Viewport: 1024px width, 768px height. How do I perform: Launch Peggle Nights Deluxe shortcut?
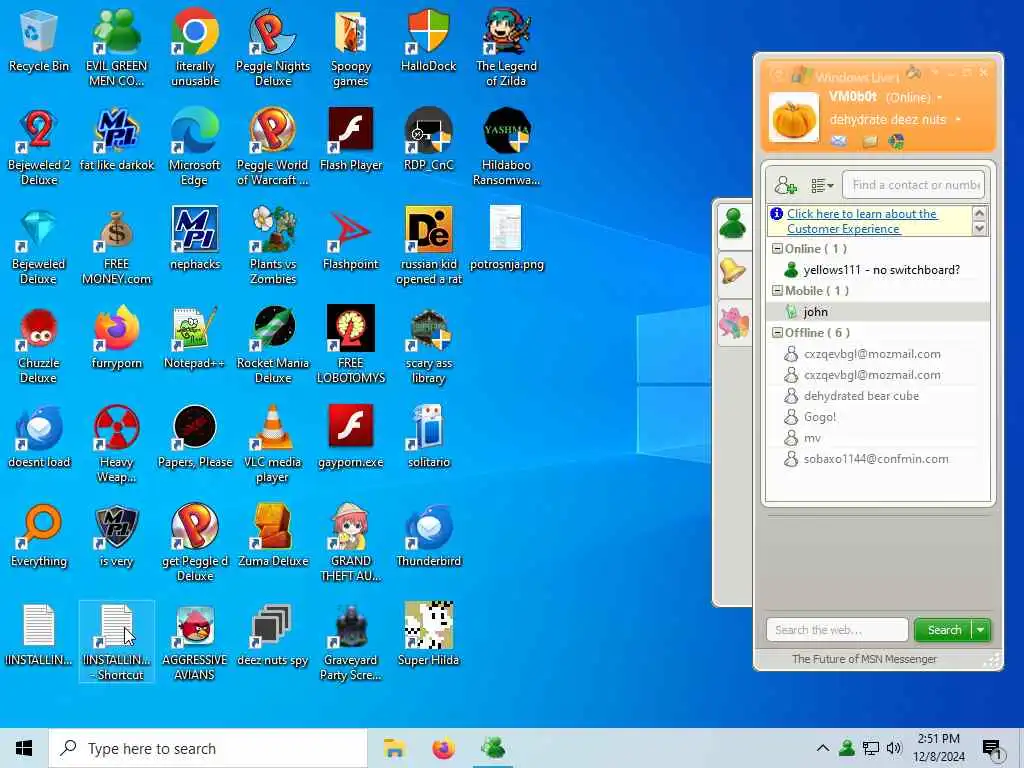point(273,48)
